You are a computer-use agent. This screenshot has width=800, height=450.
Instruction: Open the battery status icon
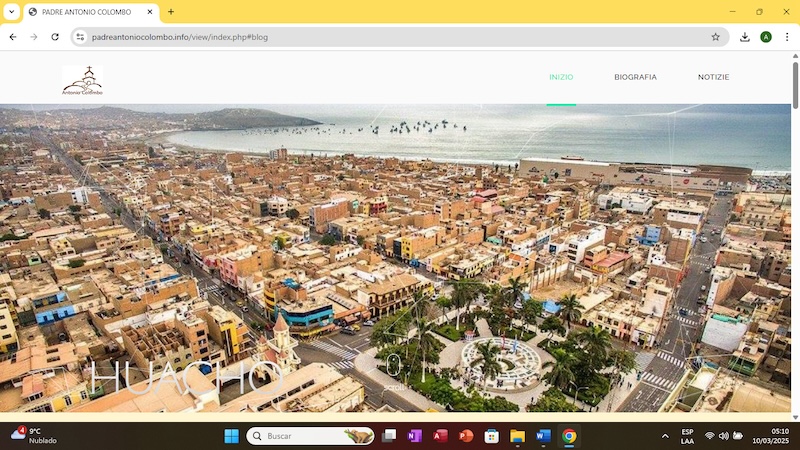pyautogui.click(x=738, y=436)
